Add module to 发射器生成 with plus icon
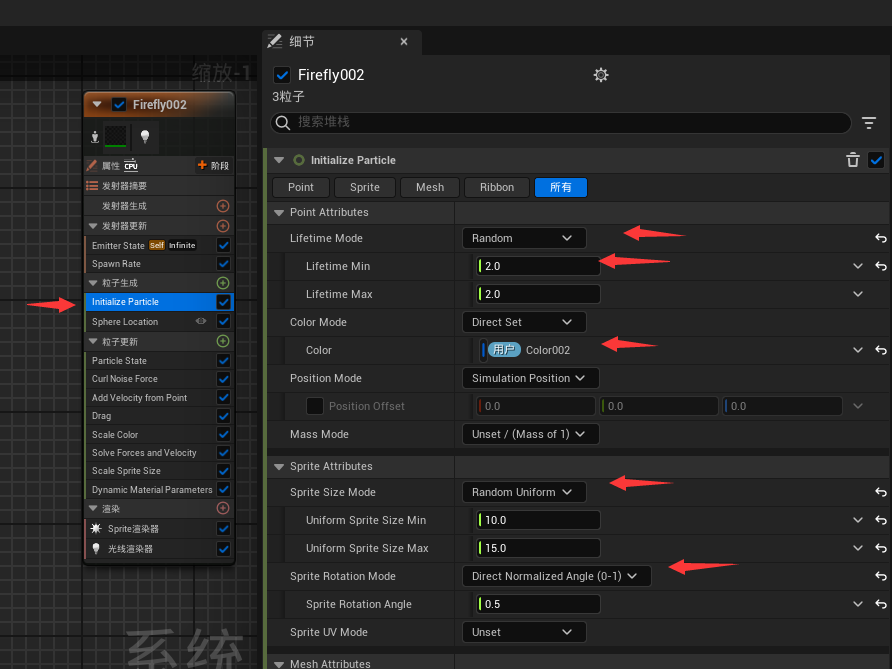 pos(223,206)
